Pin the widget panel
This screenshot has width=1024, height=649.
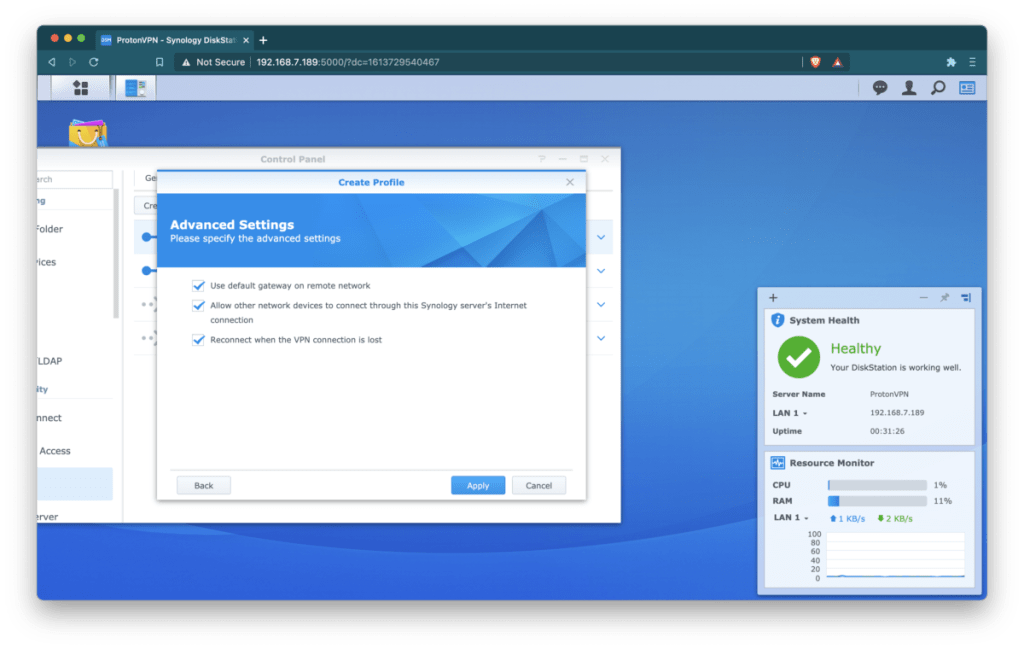pos(944,298)
